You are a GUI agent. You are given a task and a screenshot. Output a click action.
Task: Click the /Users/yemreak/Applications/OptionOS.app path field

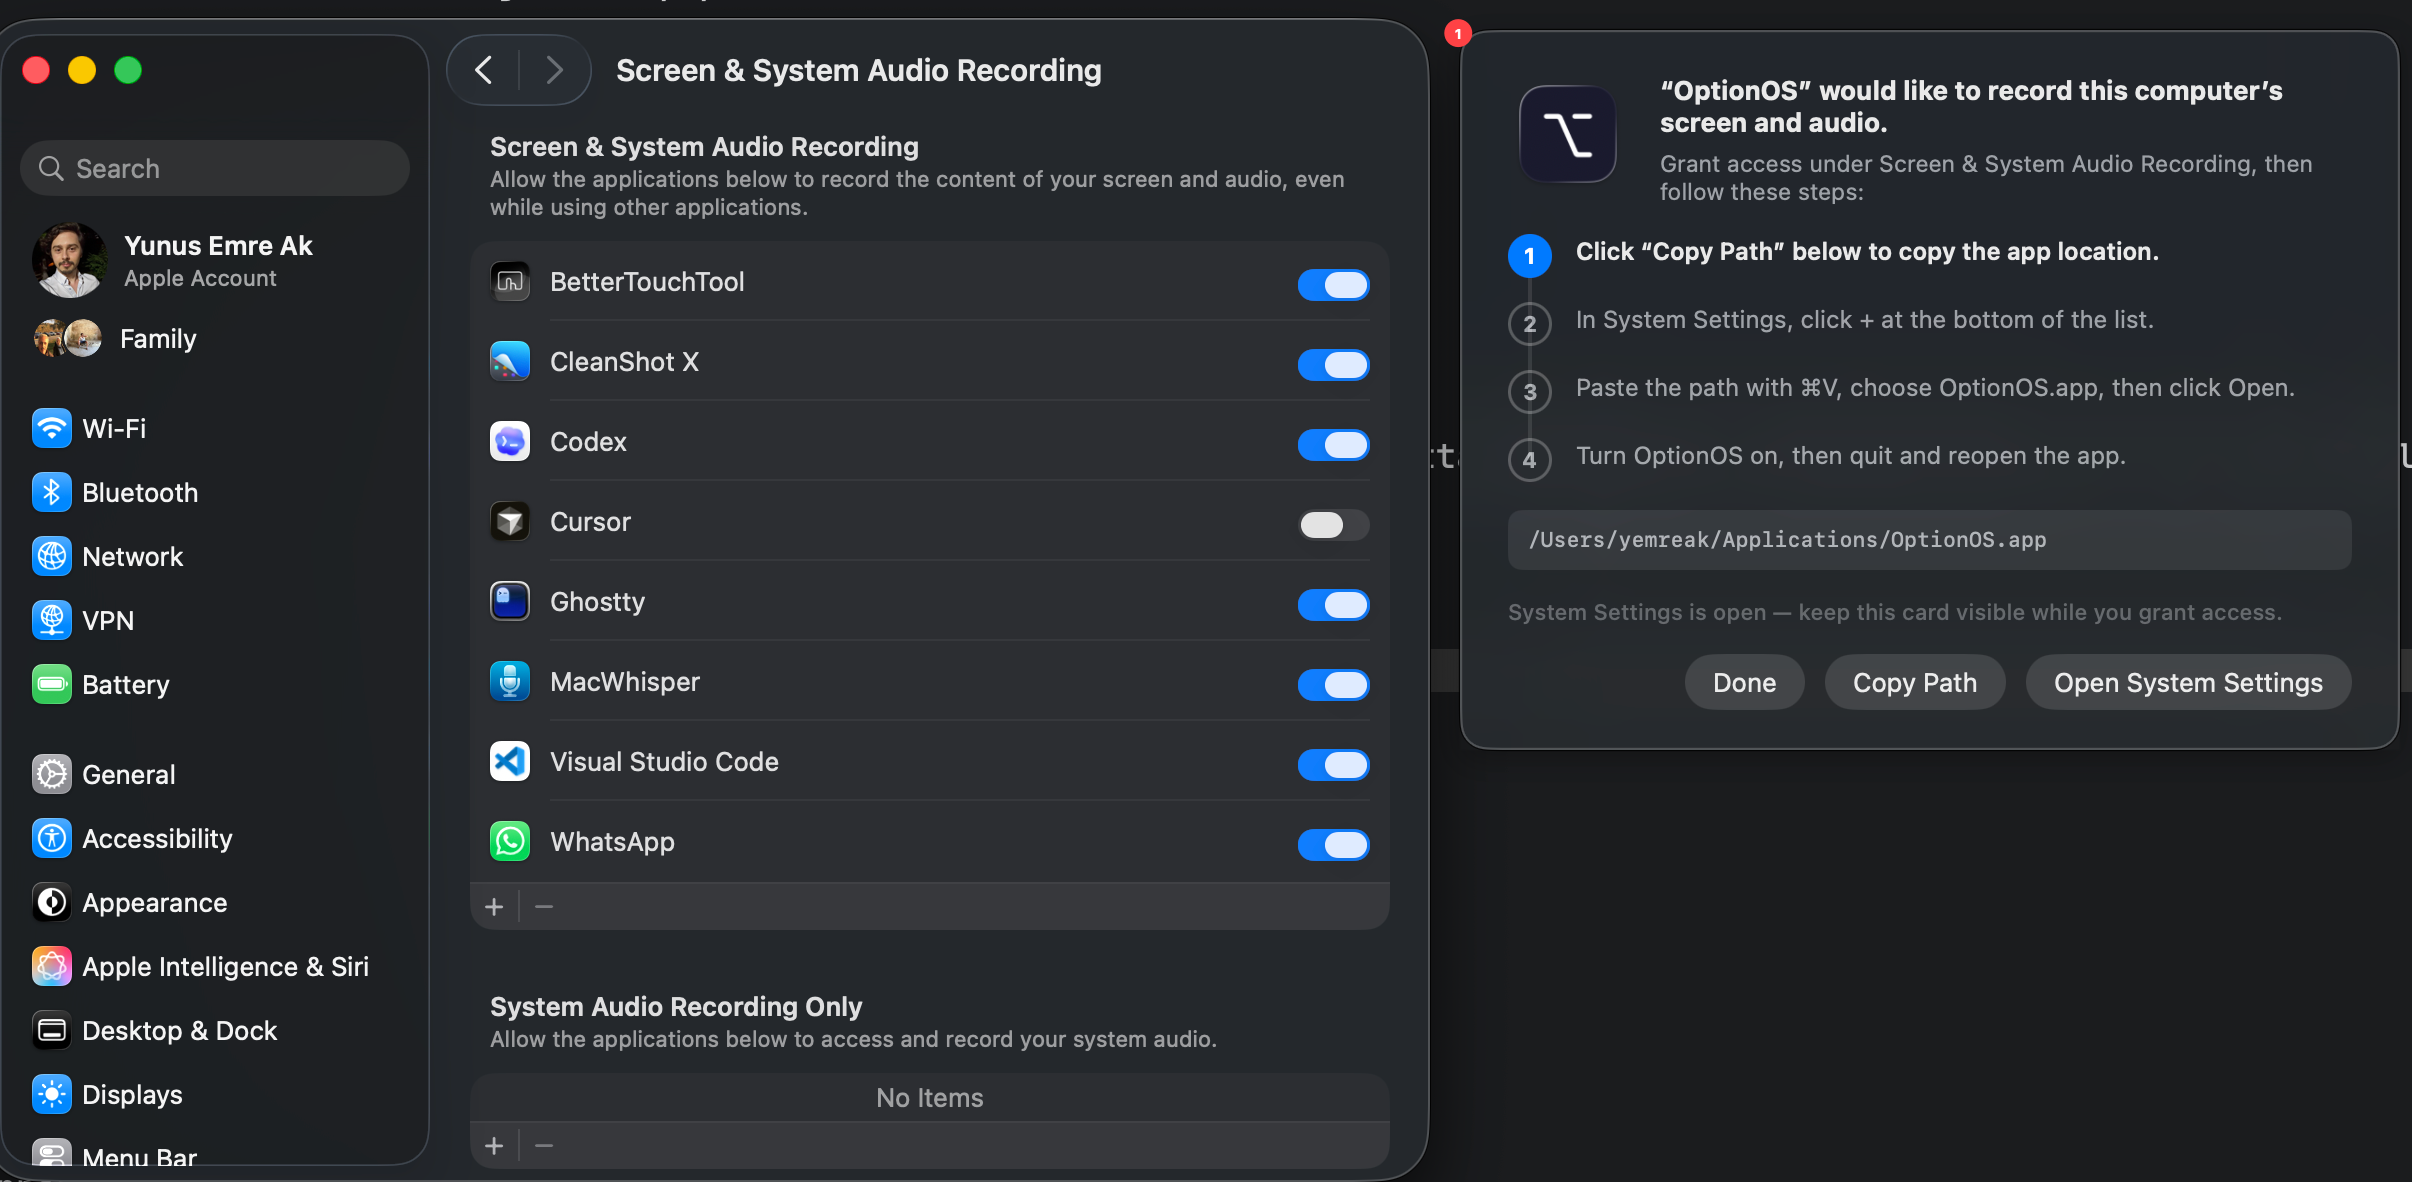pyautogui.click(x=1929, y=540)
